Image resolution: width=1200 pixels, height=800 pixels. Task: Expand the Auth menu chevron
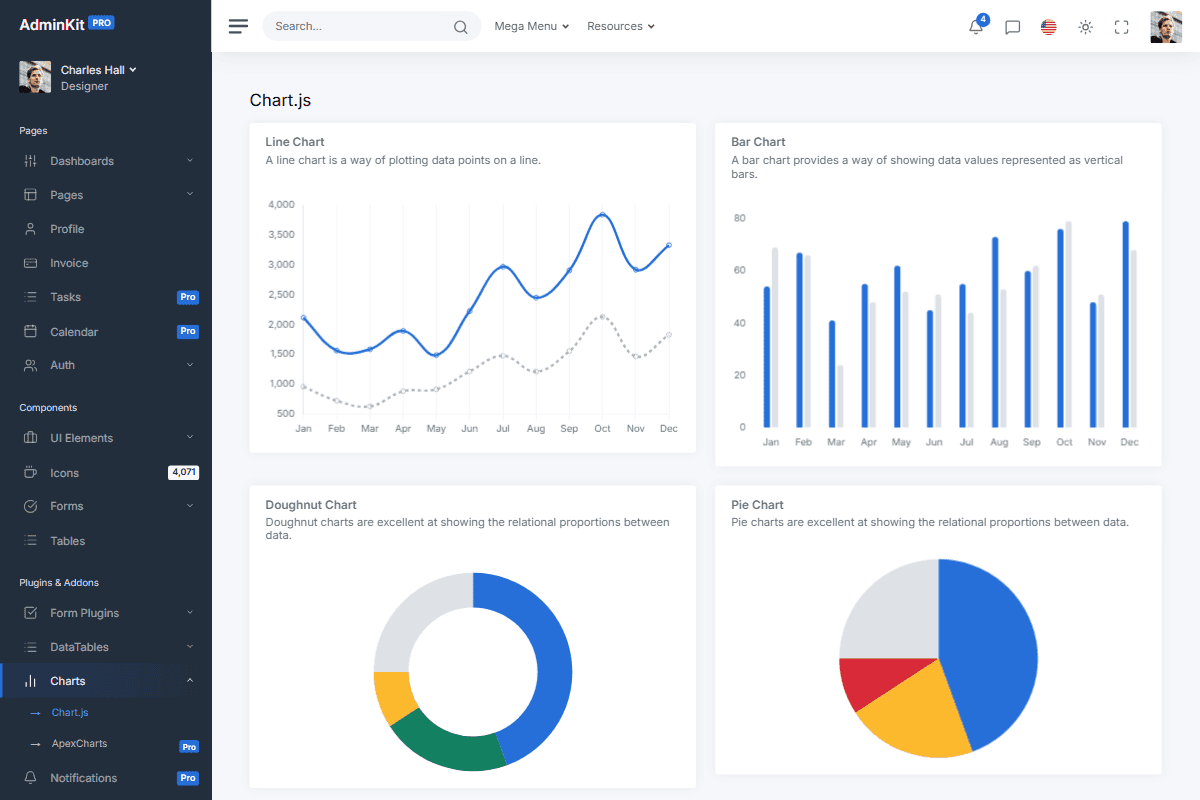pos(190,365)
